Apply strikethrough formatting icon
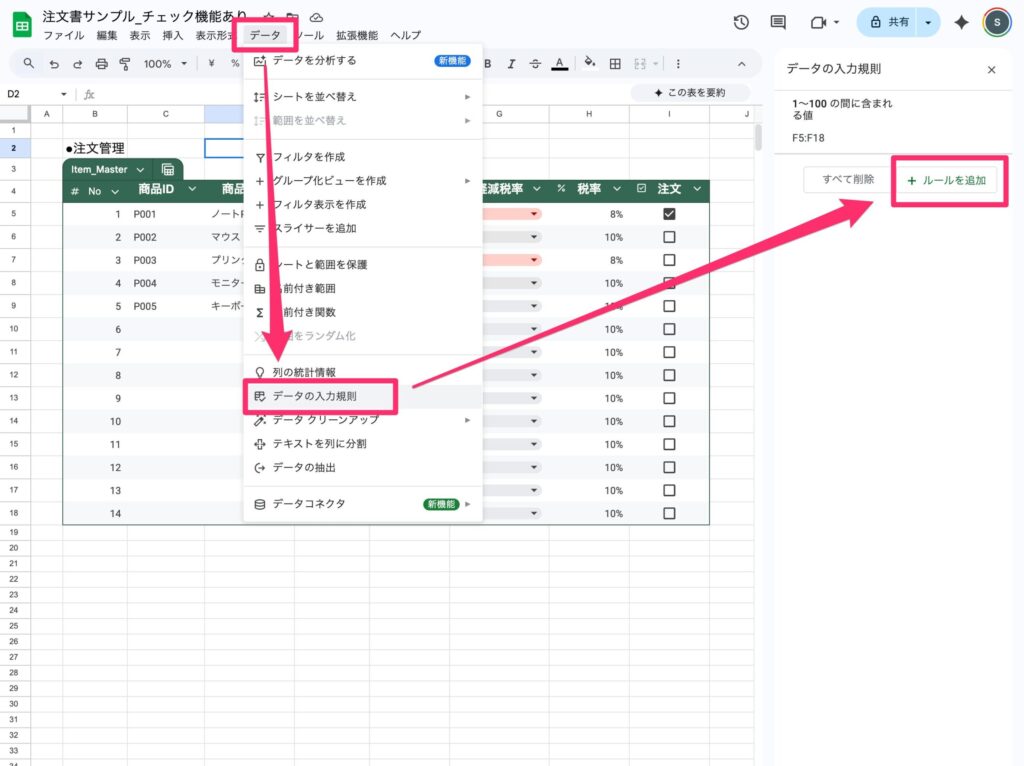 point(535,64)
